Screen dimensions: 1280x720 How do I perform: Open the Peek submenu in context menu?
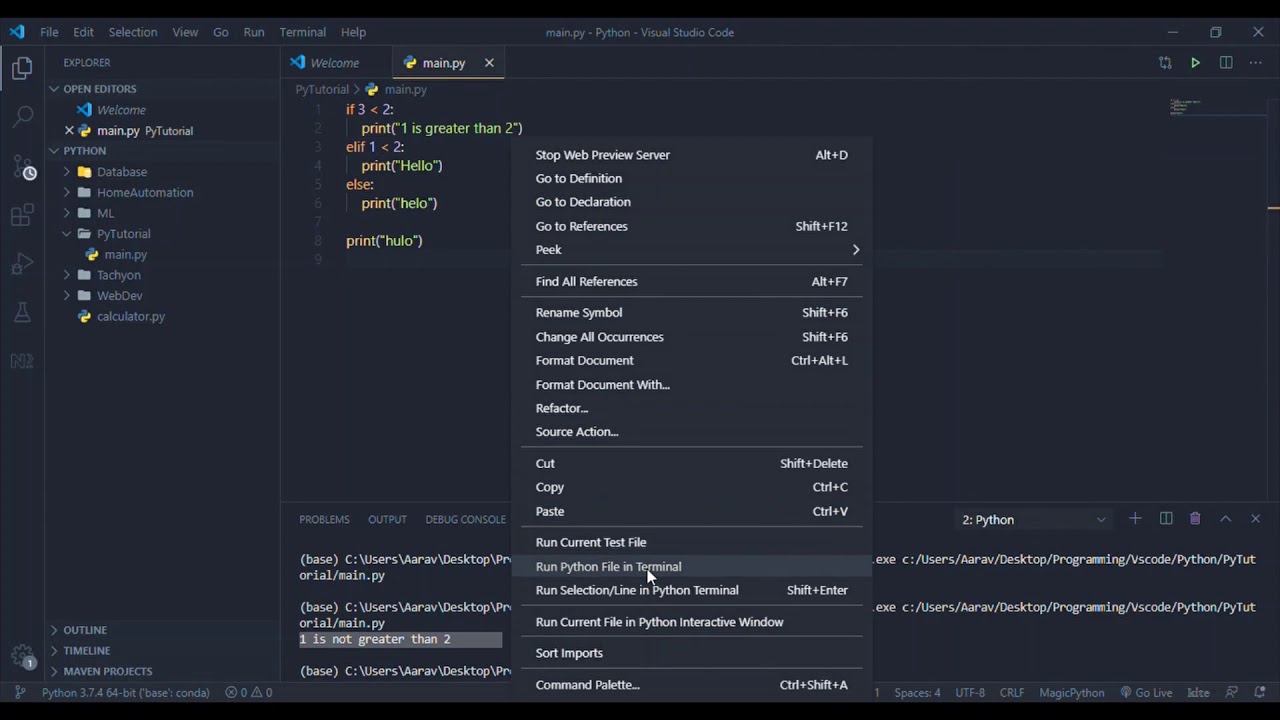pyautogui.click(x=691, y=250)
